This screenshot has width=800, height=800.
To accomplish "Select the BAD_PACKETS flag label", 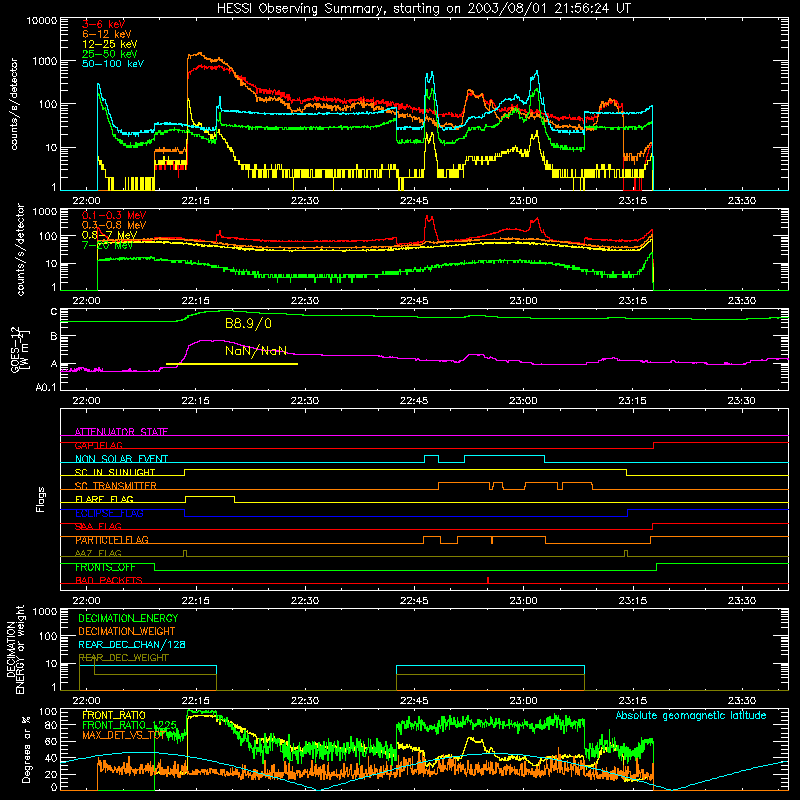I will point(109,581).
